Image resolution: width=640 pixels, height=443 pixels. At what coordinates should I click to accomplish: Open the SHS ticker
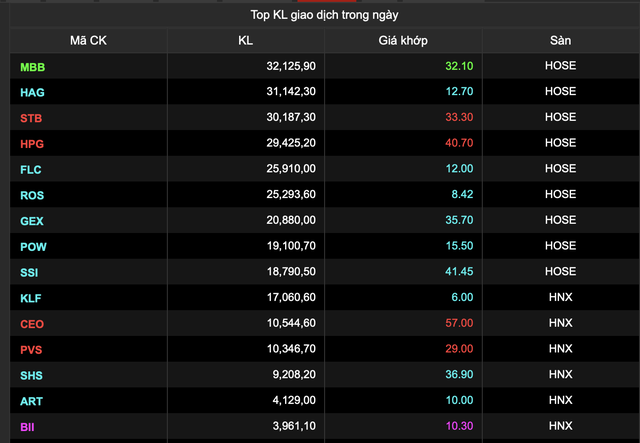tap(32, 375)
